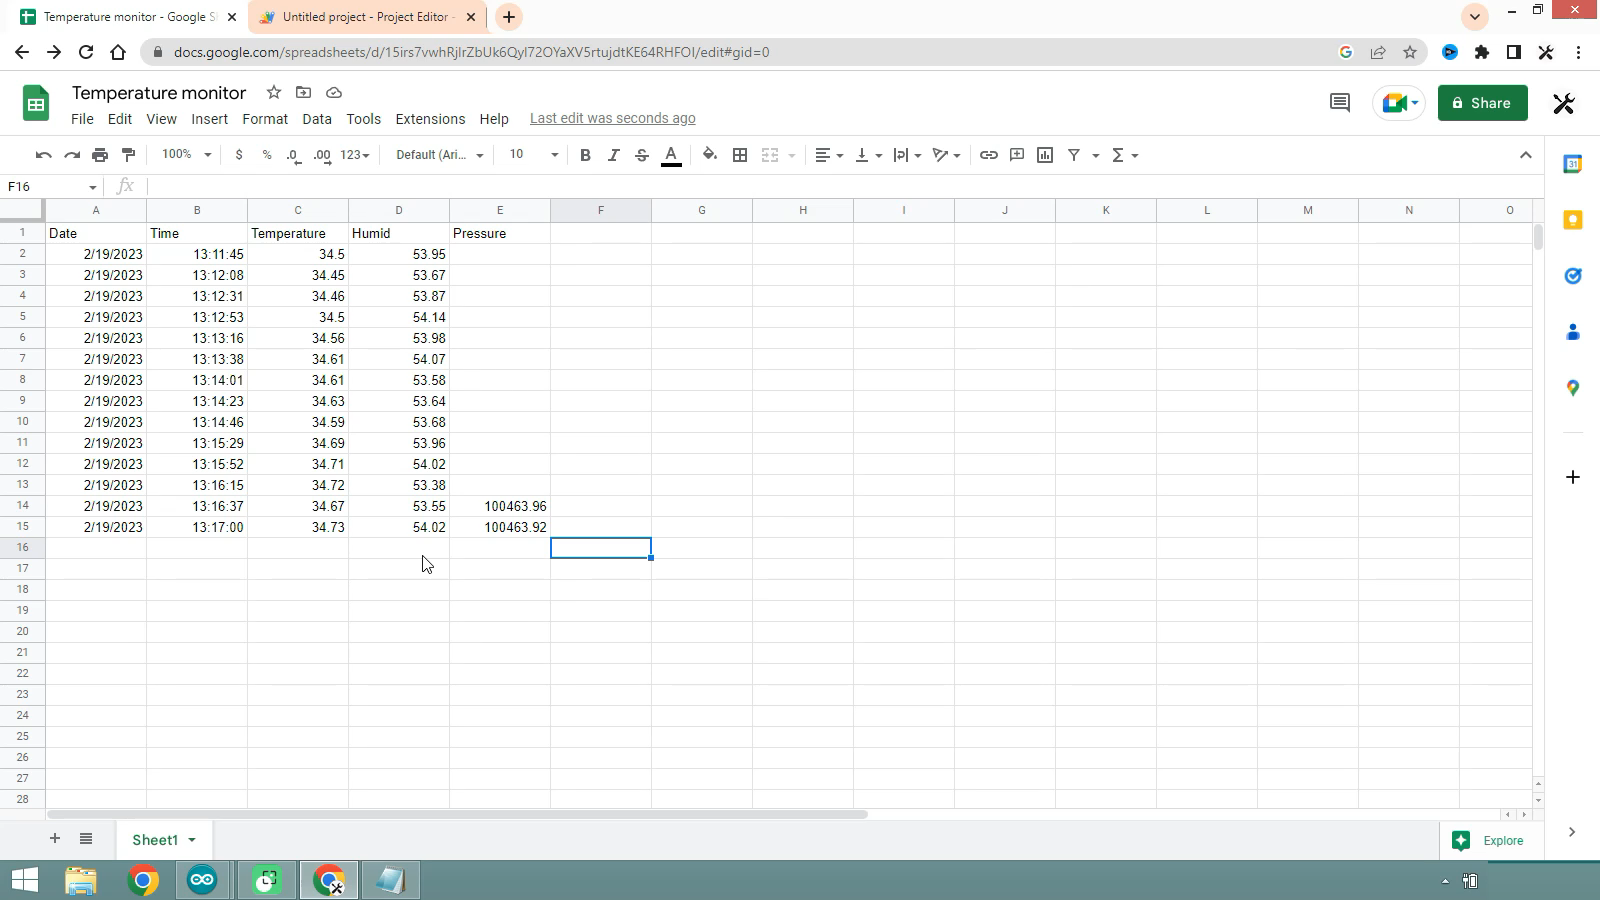The height and width of the screenshot is (900, 1600).
Task: Open Google Calendar side panel
Action: pos(1573,164)
